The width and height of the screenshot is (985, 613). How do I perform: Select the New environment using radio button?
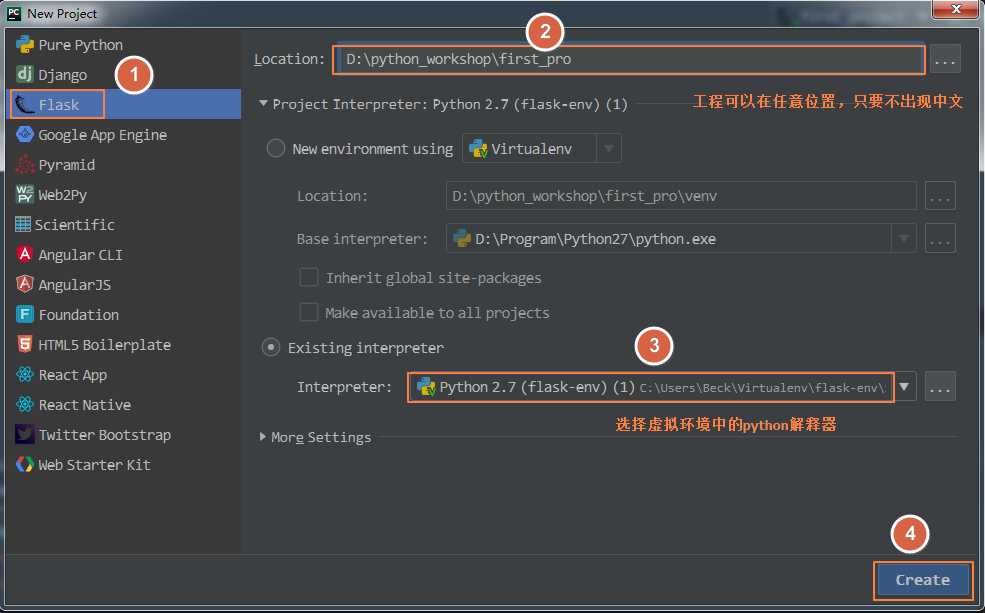276,149
